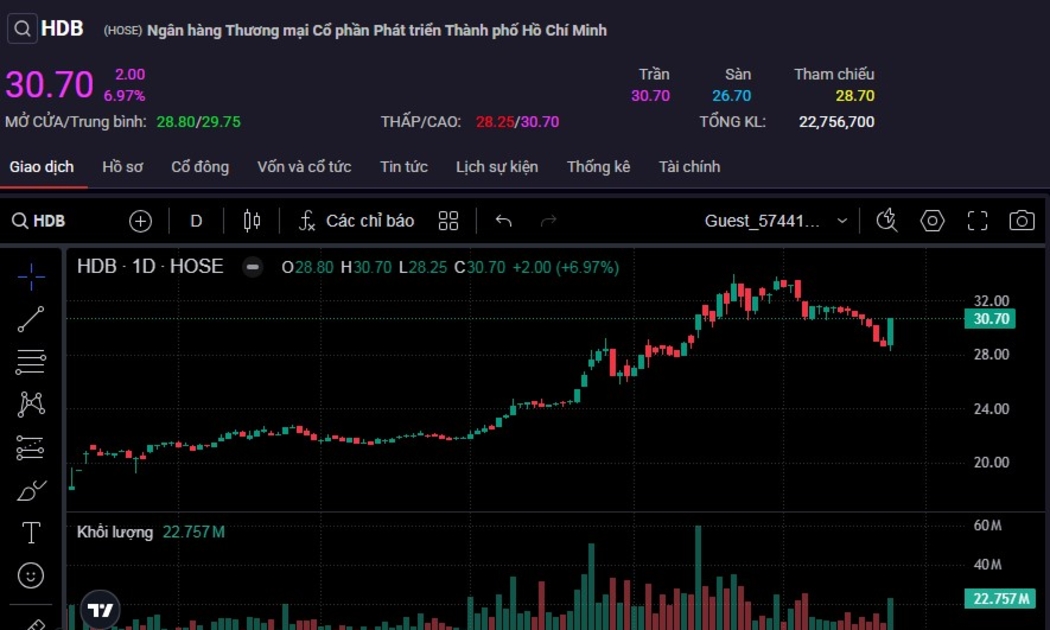Add symbol with the compare plus icon

(140, 221)
